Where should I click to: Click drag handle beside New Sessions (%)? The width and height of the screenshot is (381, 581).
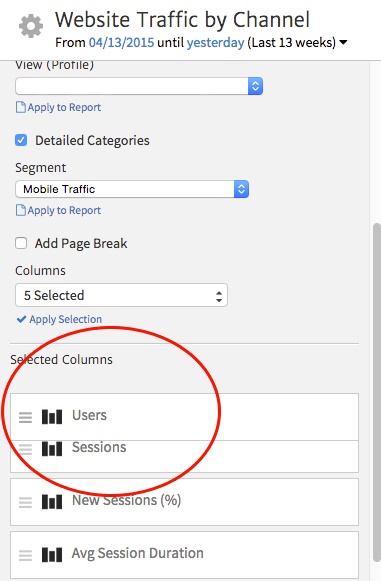click(x=26, y=502)
